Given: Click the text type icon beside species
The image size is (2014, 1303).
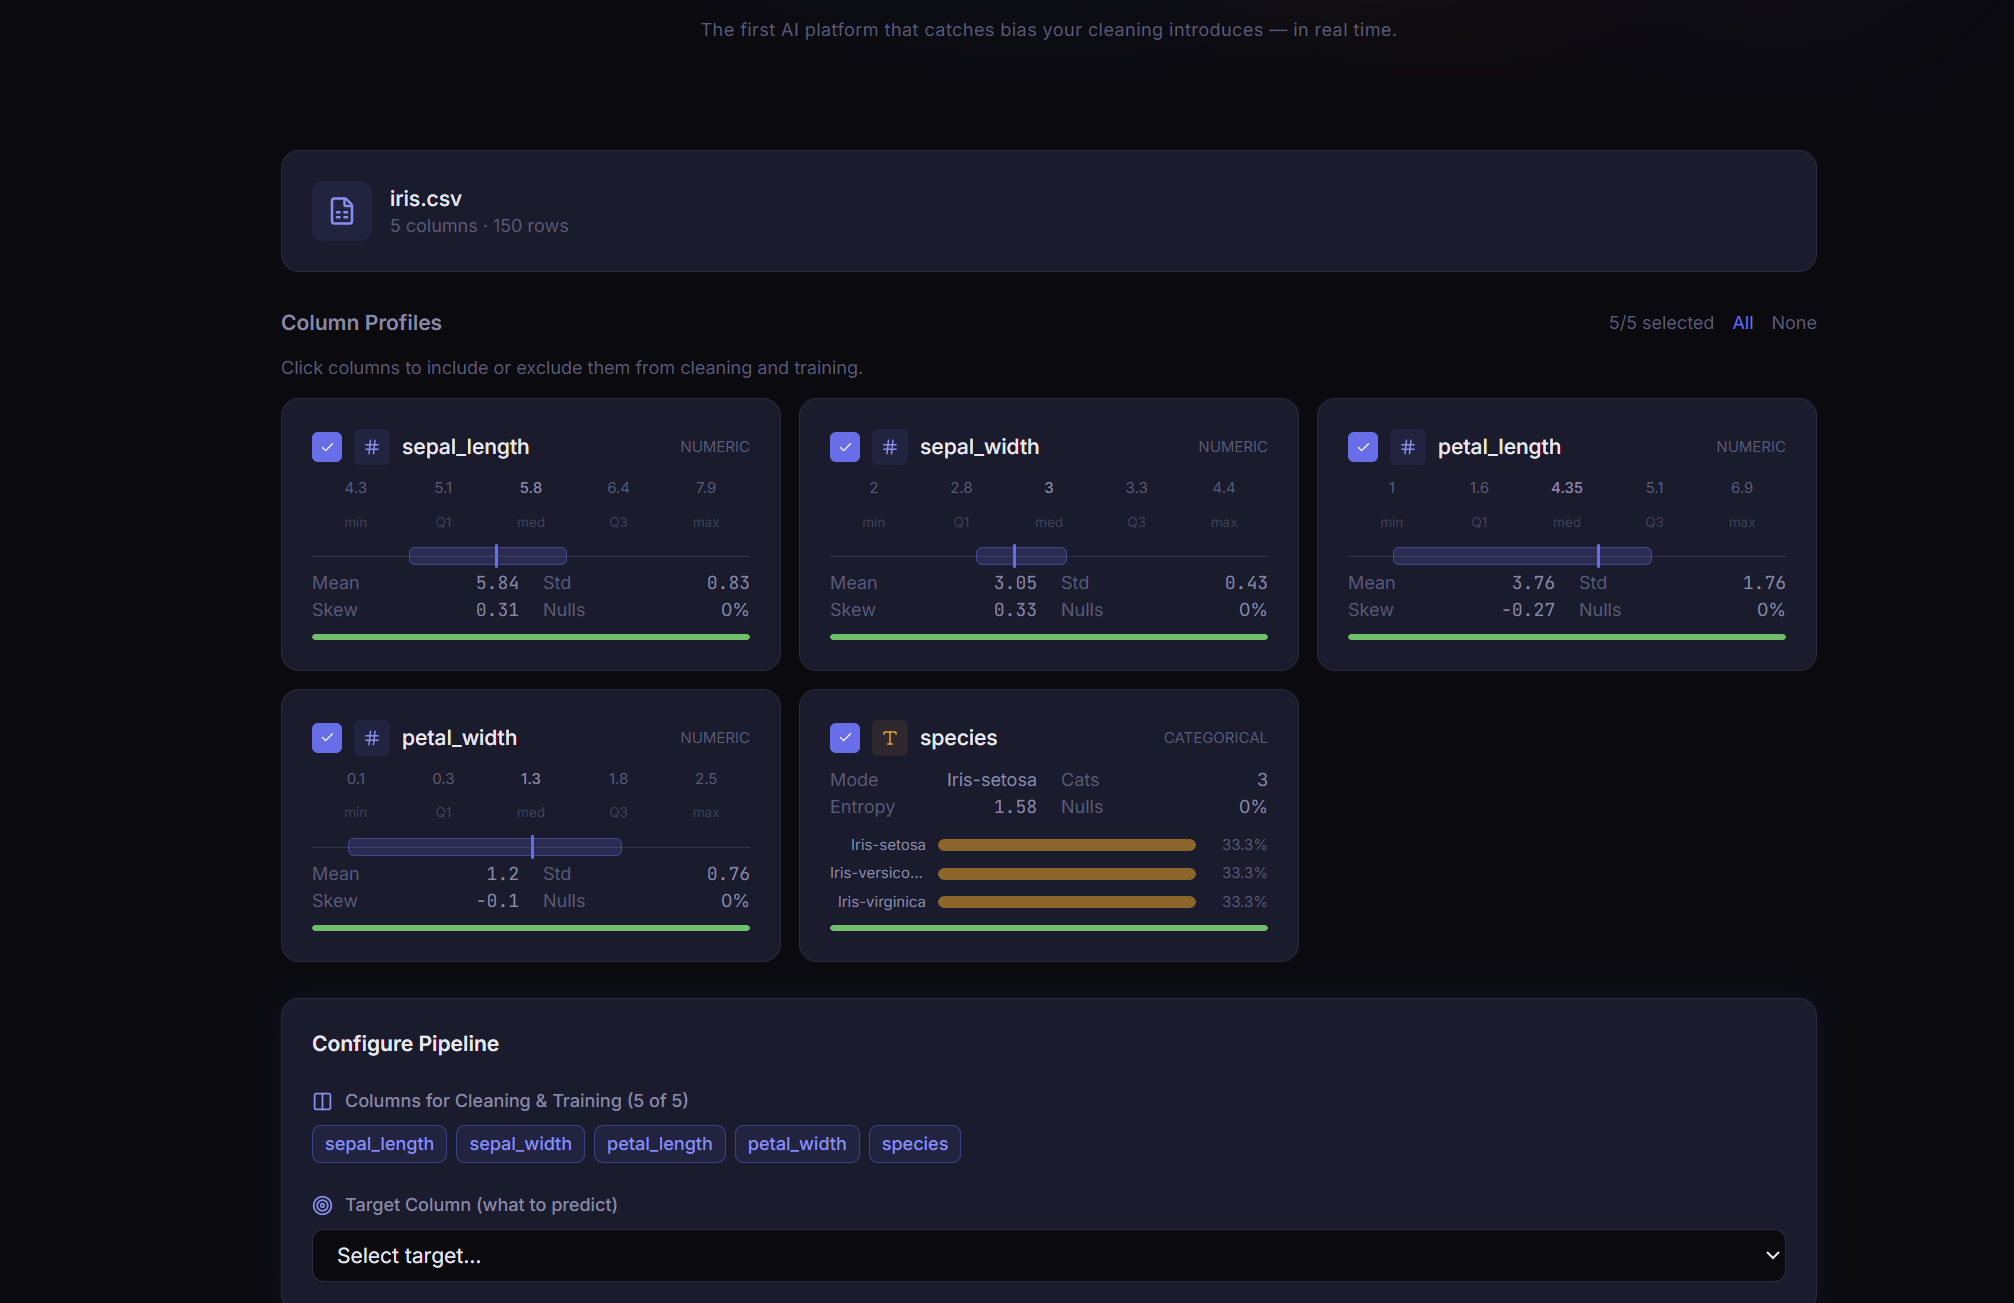Looking at the screenshot, I should click(x=890, y=738).
